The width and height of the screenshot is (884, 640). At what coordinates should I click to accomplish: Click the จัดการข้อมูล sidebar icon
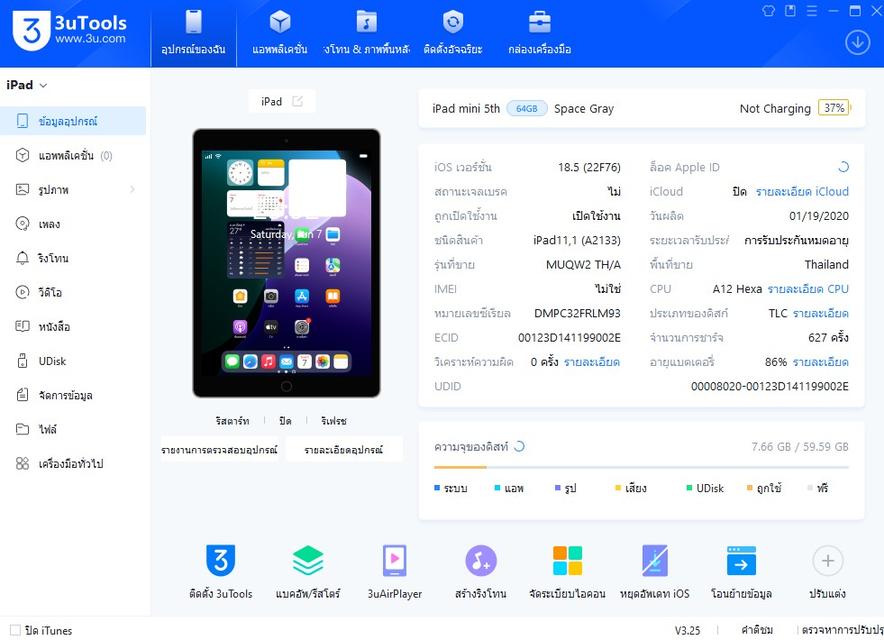(22, 395)
